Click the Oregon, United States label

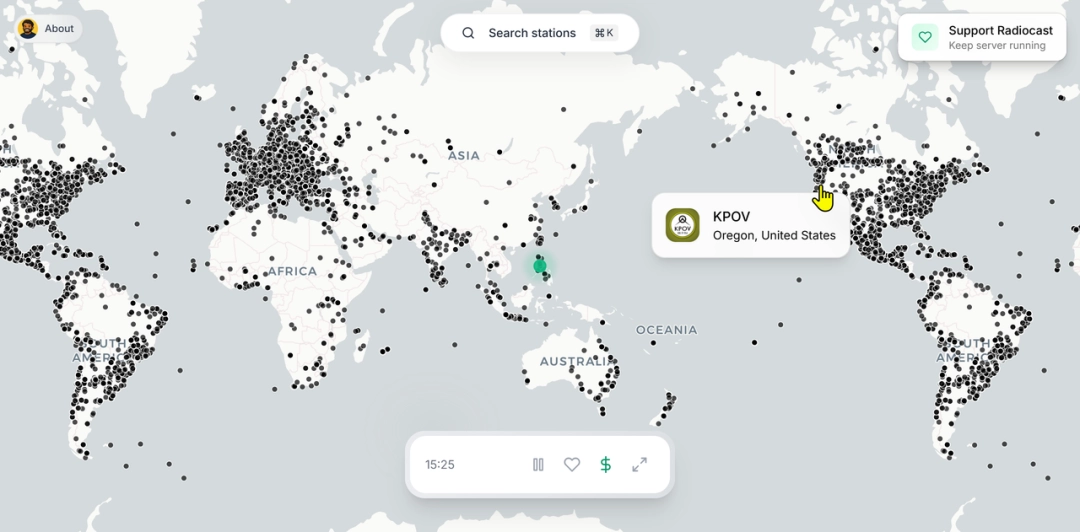[x=774, y=236]
